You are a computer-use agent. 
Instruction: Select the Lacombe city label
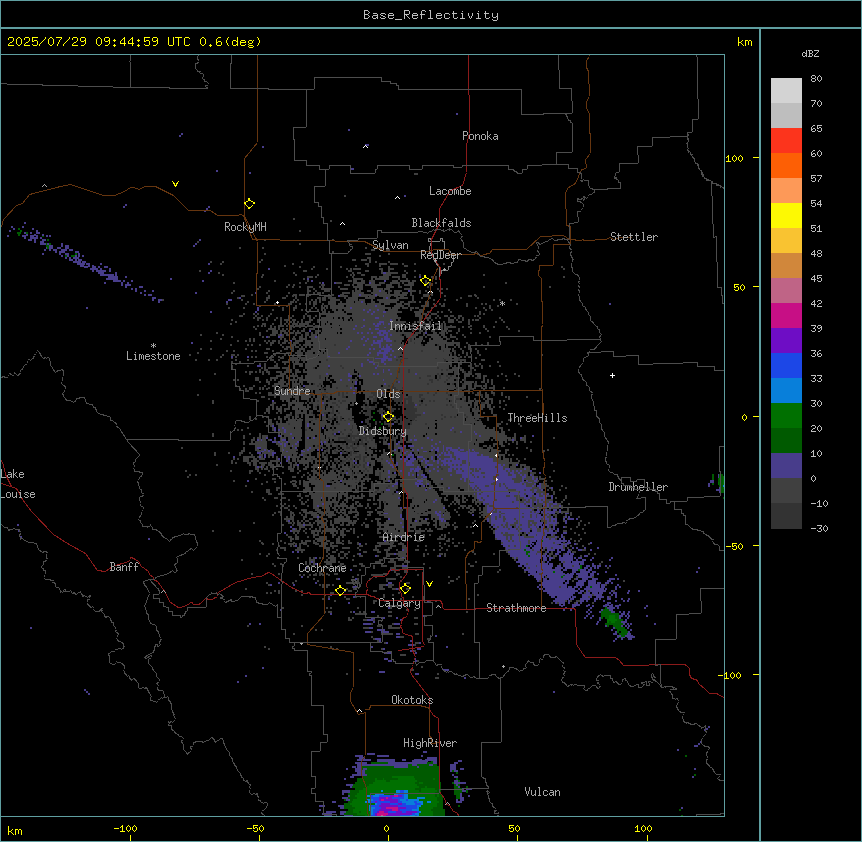450,191
